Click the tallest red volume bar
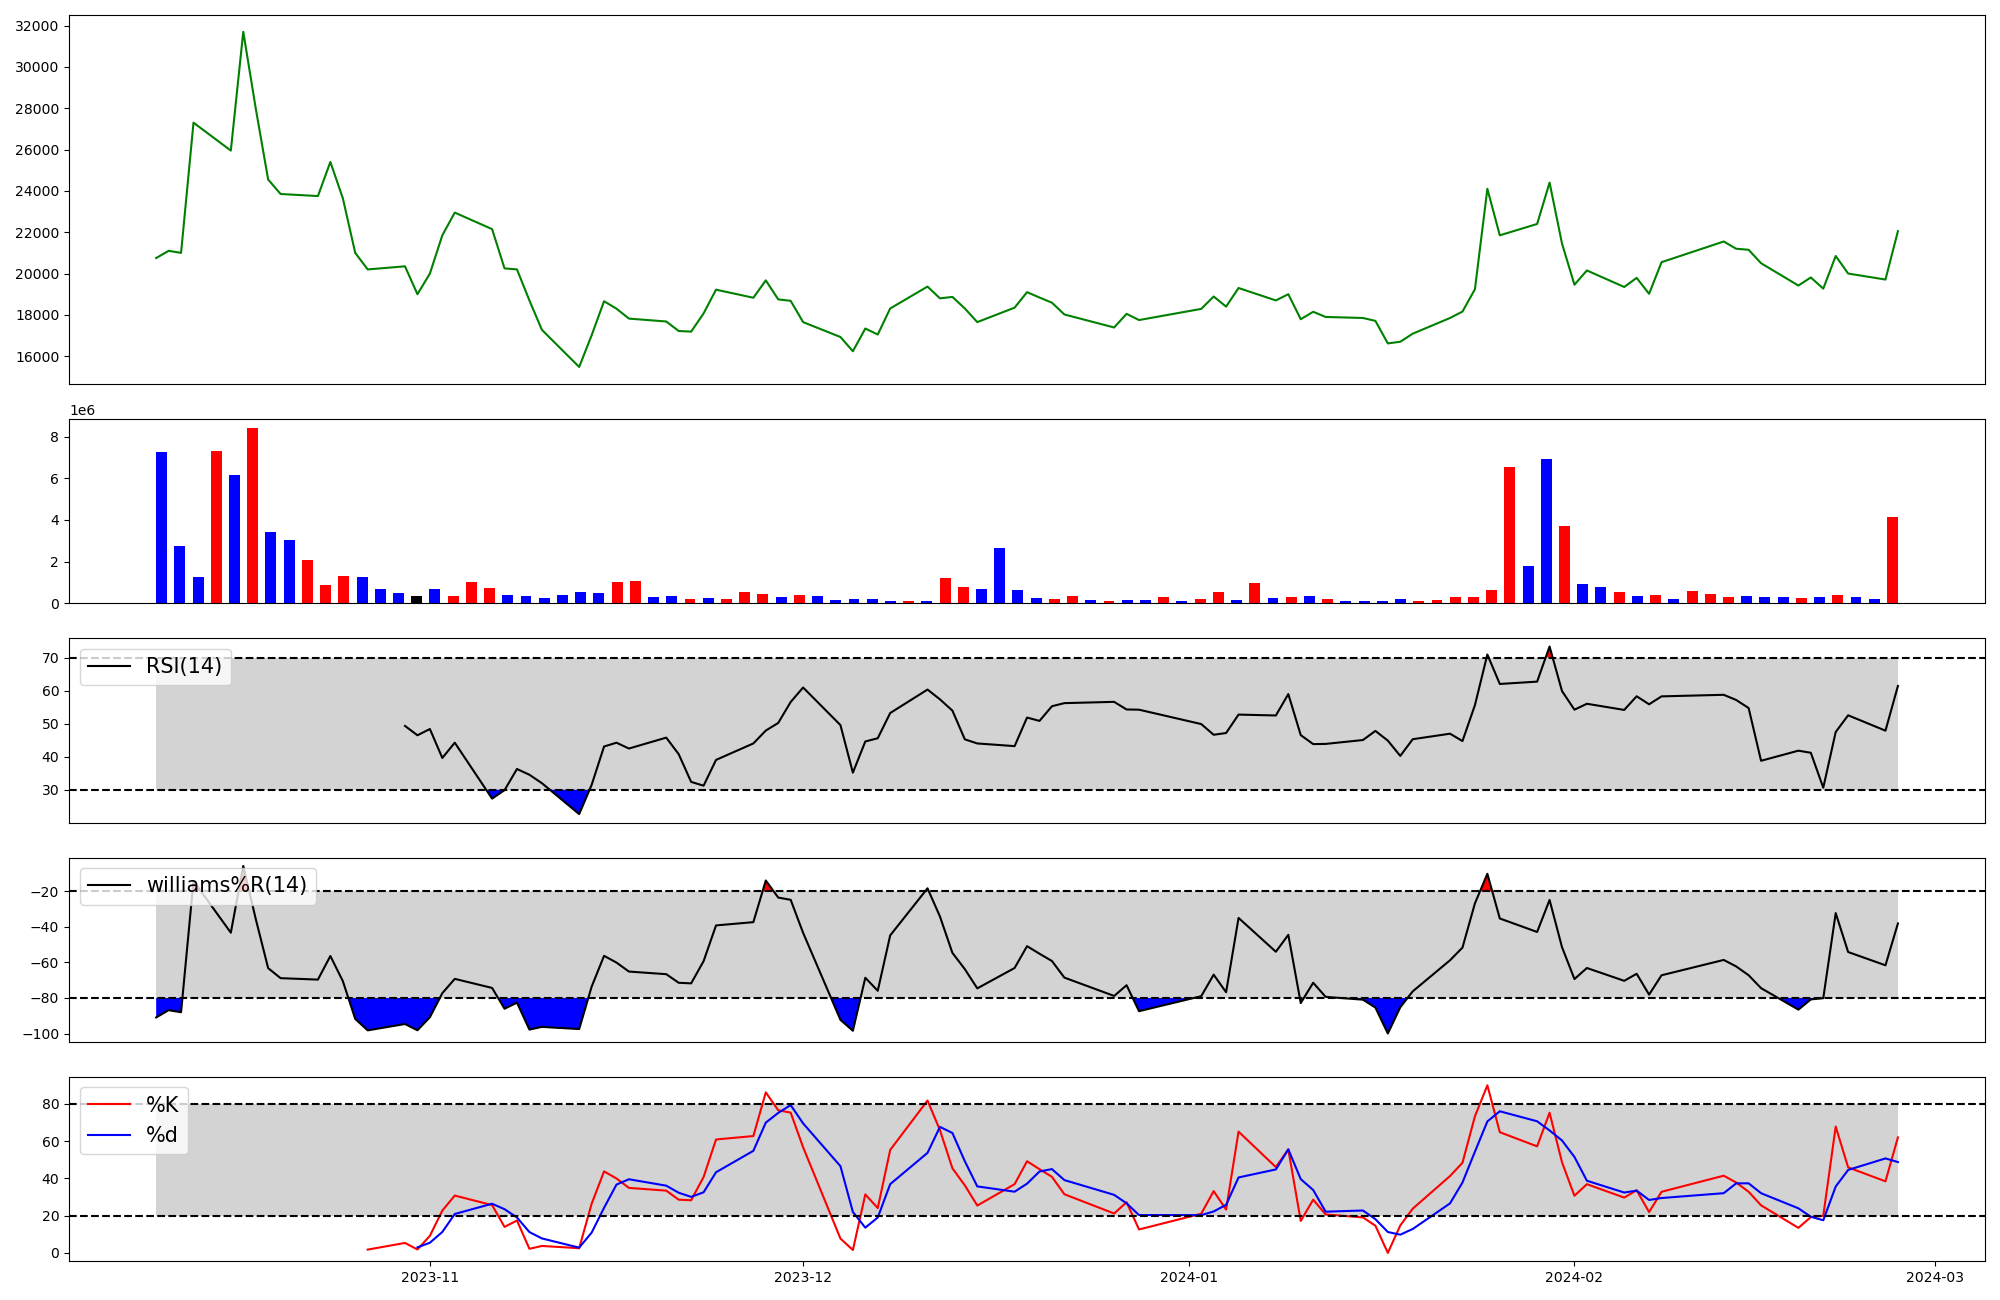2000x1300 pixels. tap(253, 515)
